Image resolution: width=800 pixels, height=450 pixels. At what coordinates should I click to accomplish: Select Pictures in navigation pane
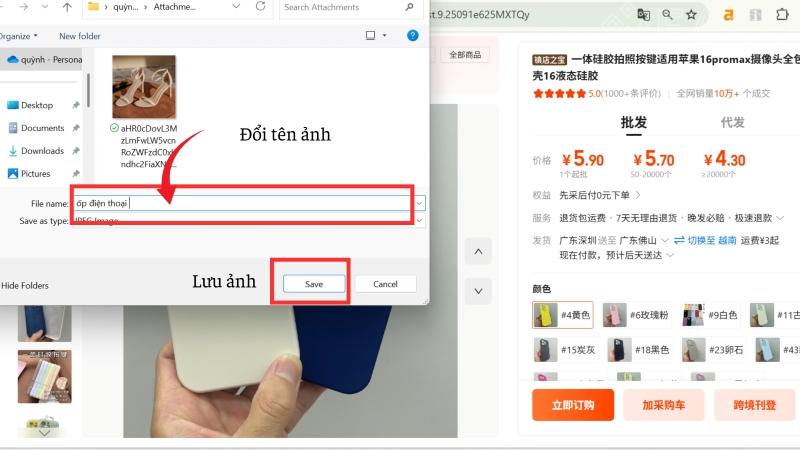[x=35, y=174]
